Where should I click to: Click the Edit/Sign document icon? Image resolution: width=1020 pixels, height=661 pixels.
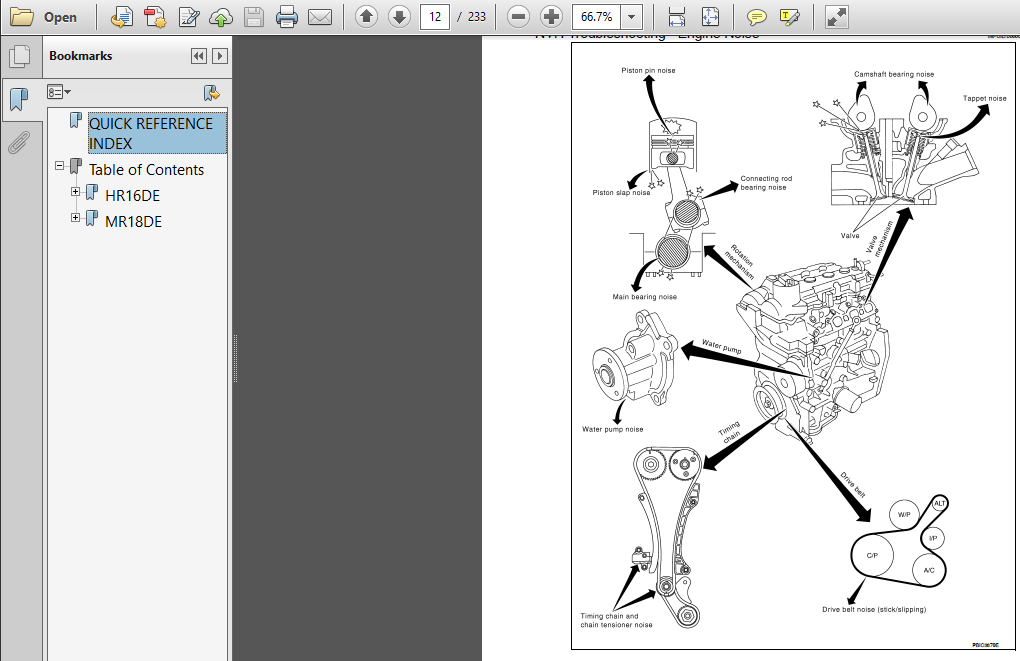click(x=189, y=17)
